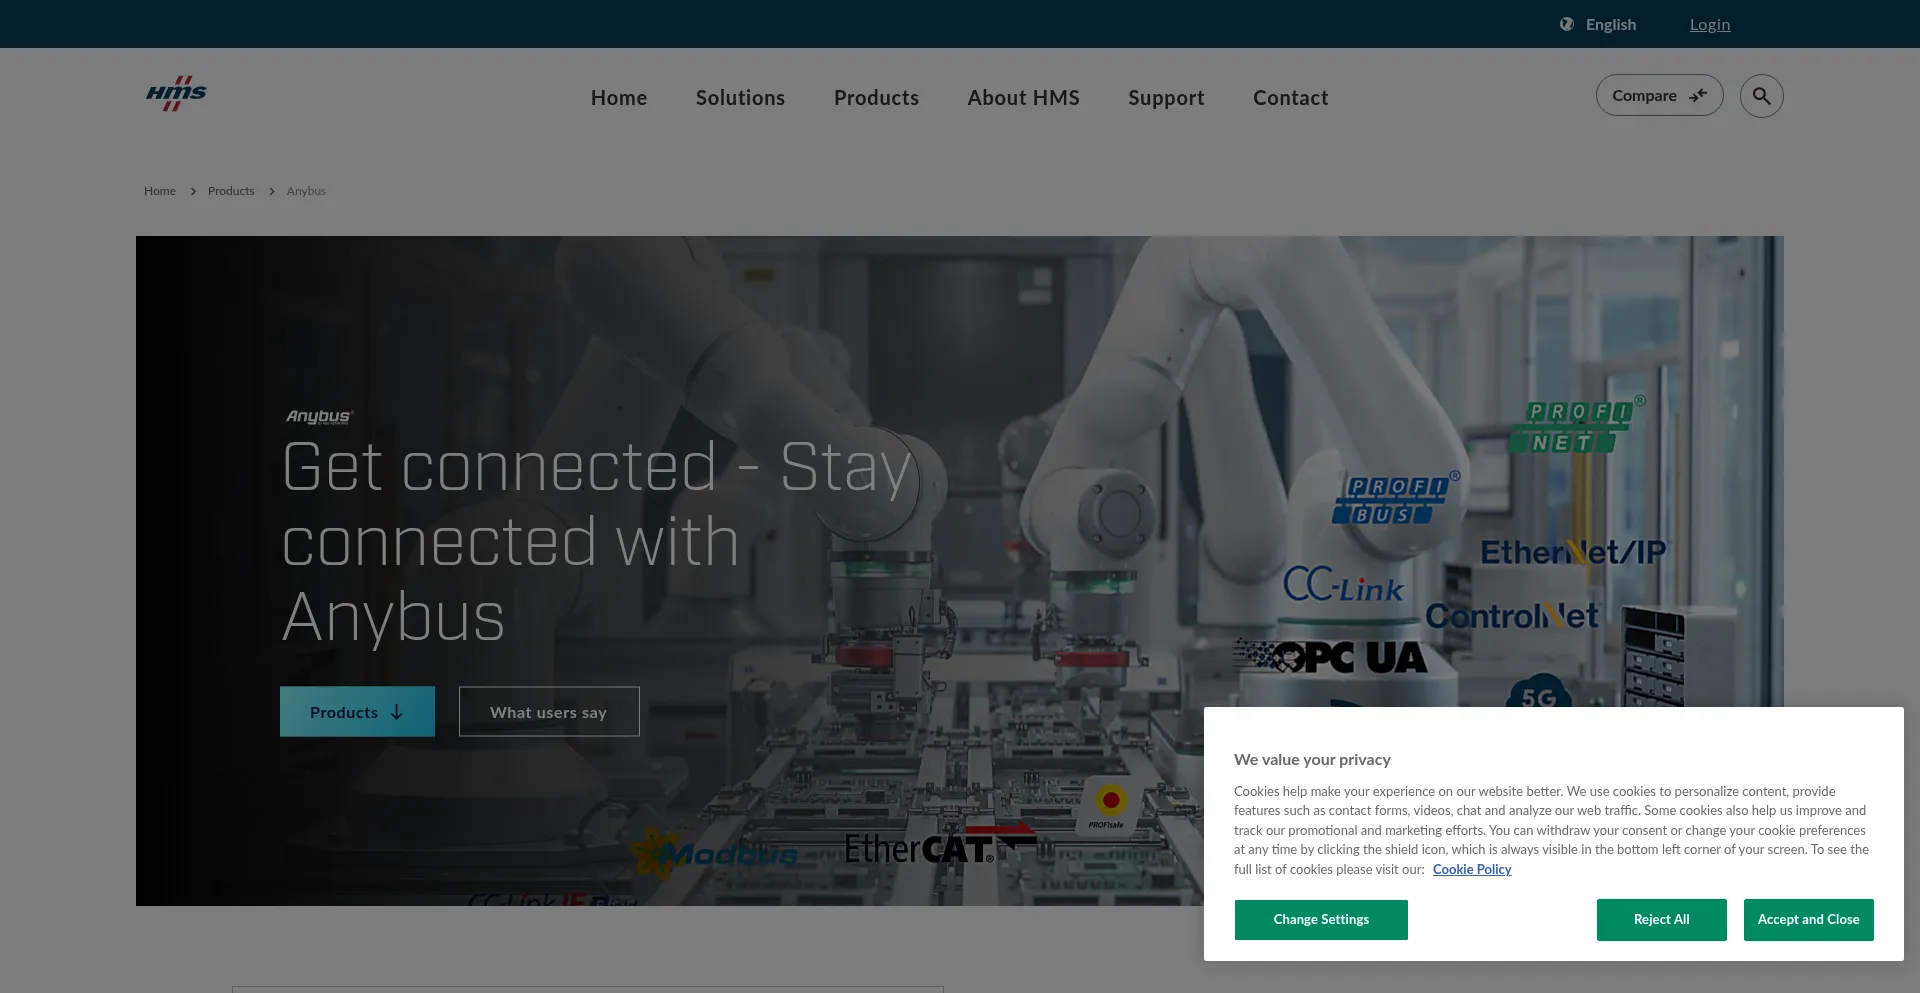
Task: Open the Cookie Policy link
Action: [x=1472, y=869]
